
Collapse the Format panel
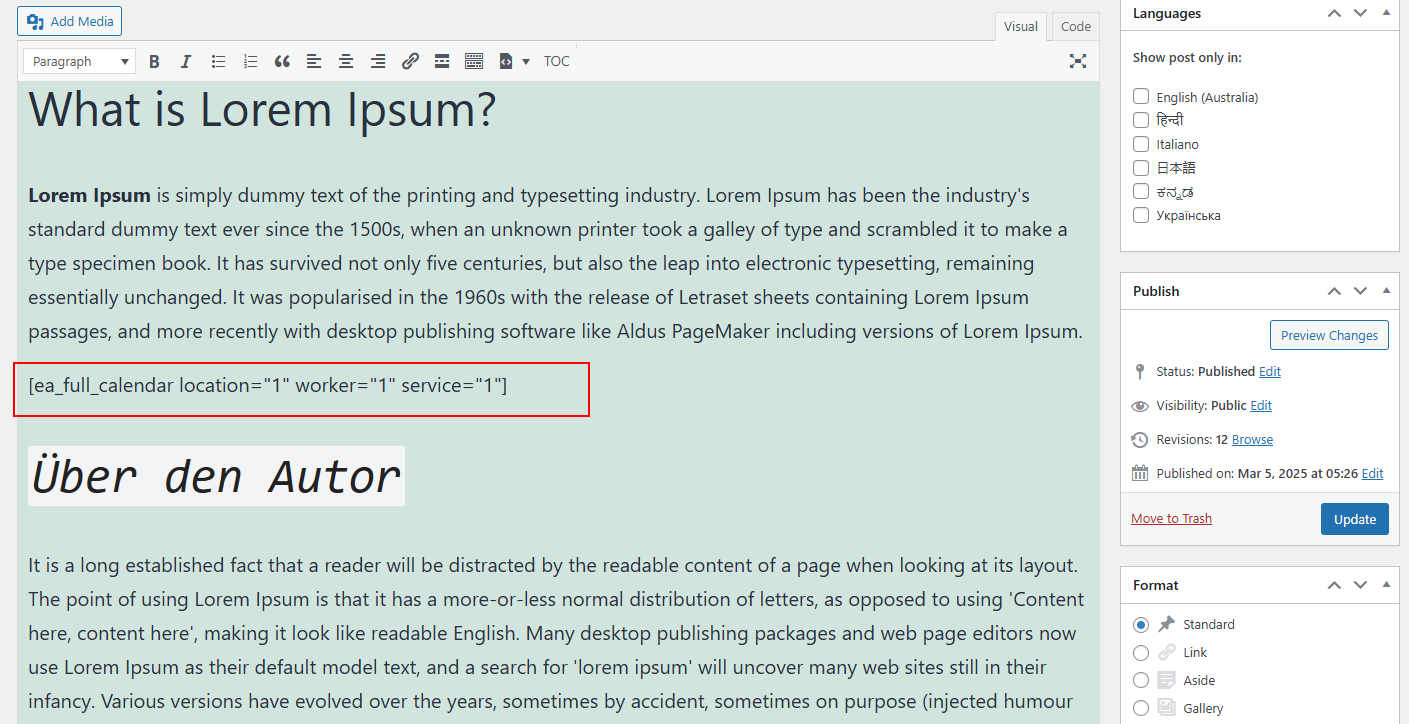(1386, 585)
